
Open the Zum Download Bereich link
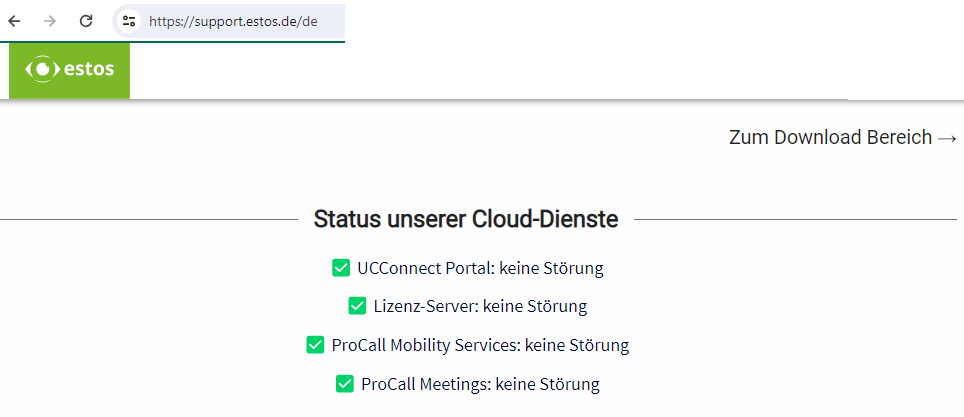pyautogui.click(x=830, y=138)
